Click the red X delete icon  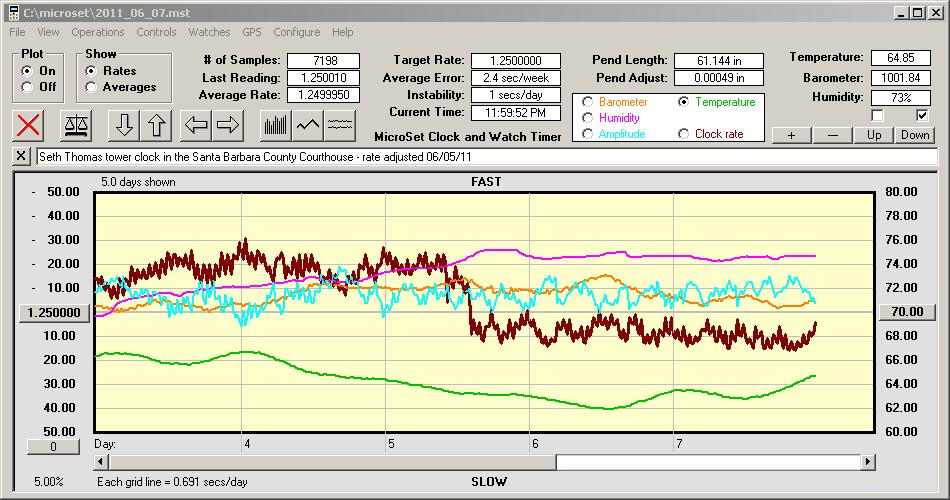28,125
